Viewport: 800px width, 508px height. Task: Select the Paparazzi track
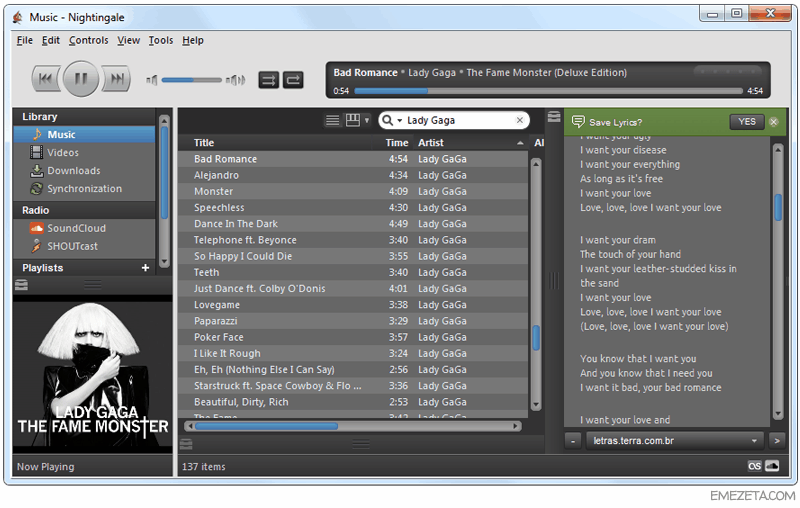click(x=353, y=321)
